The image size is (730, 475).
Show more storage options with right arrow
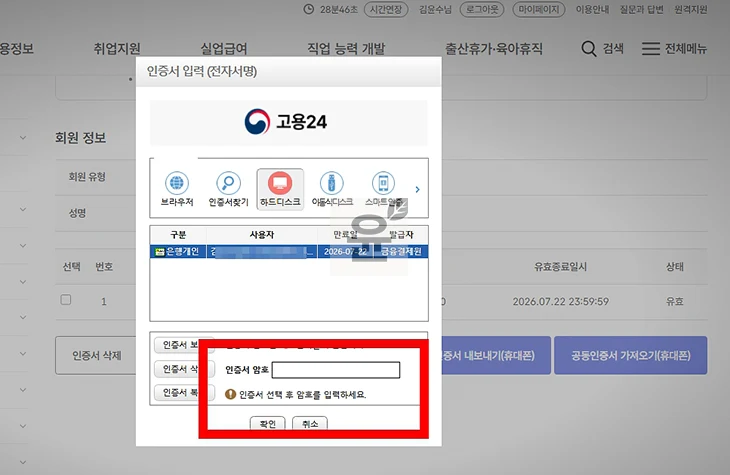point(417,189)
